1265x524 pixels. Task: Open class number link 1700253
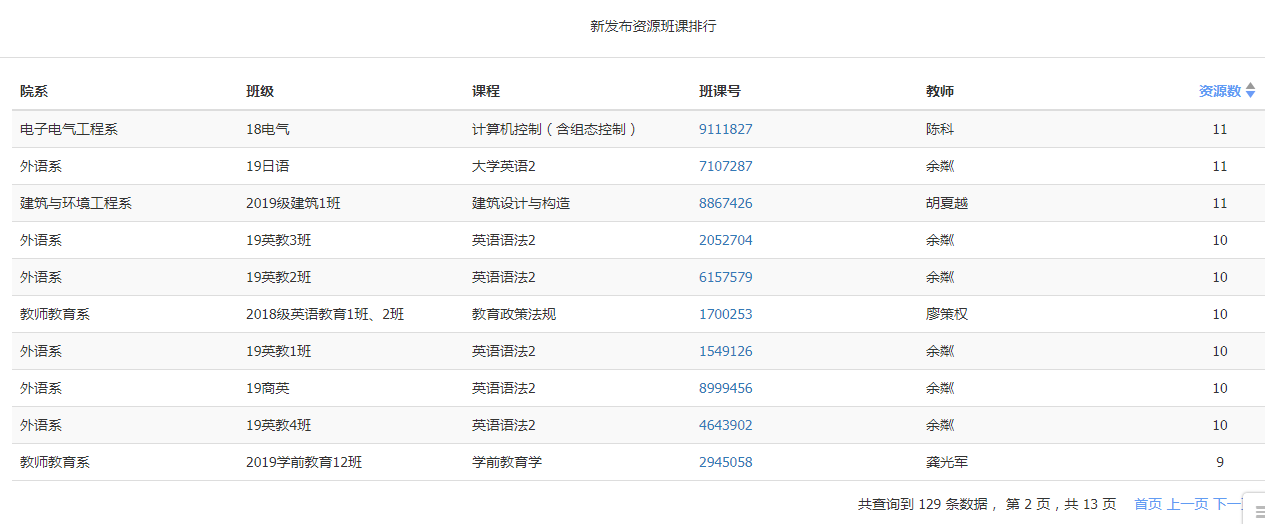(x=726, y=314)
